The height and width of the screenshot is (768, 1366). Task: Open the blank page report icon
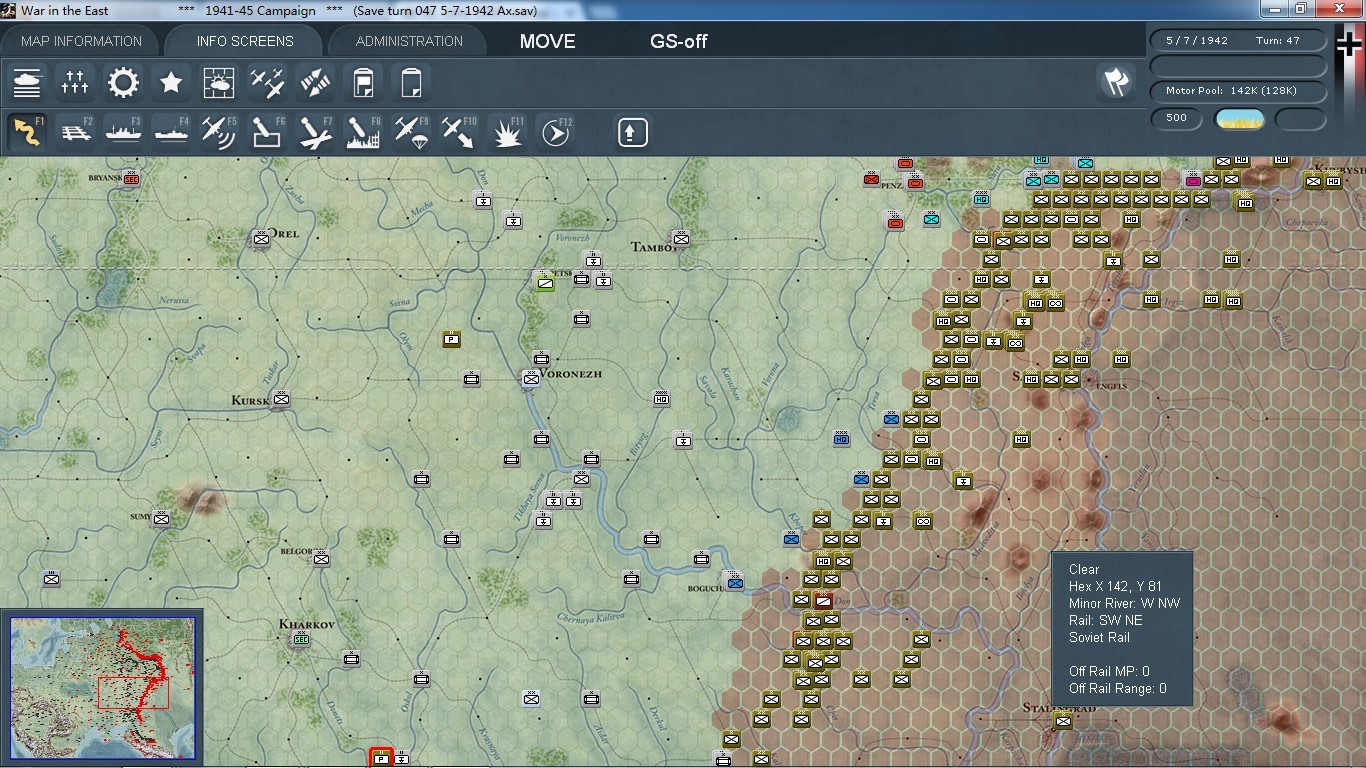(x=411, y=83)
